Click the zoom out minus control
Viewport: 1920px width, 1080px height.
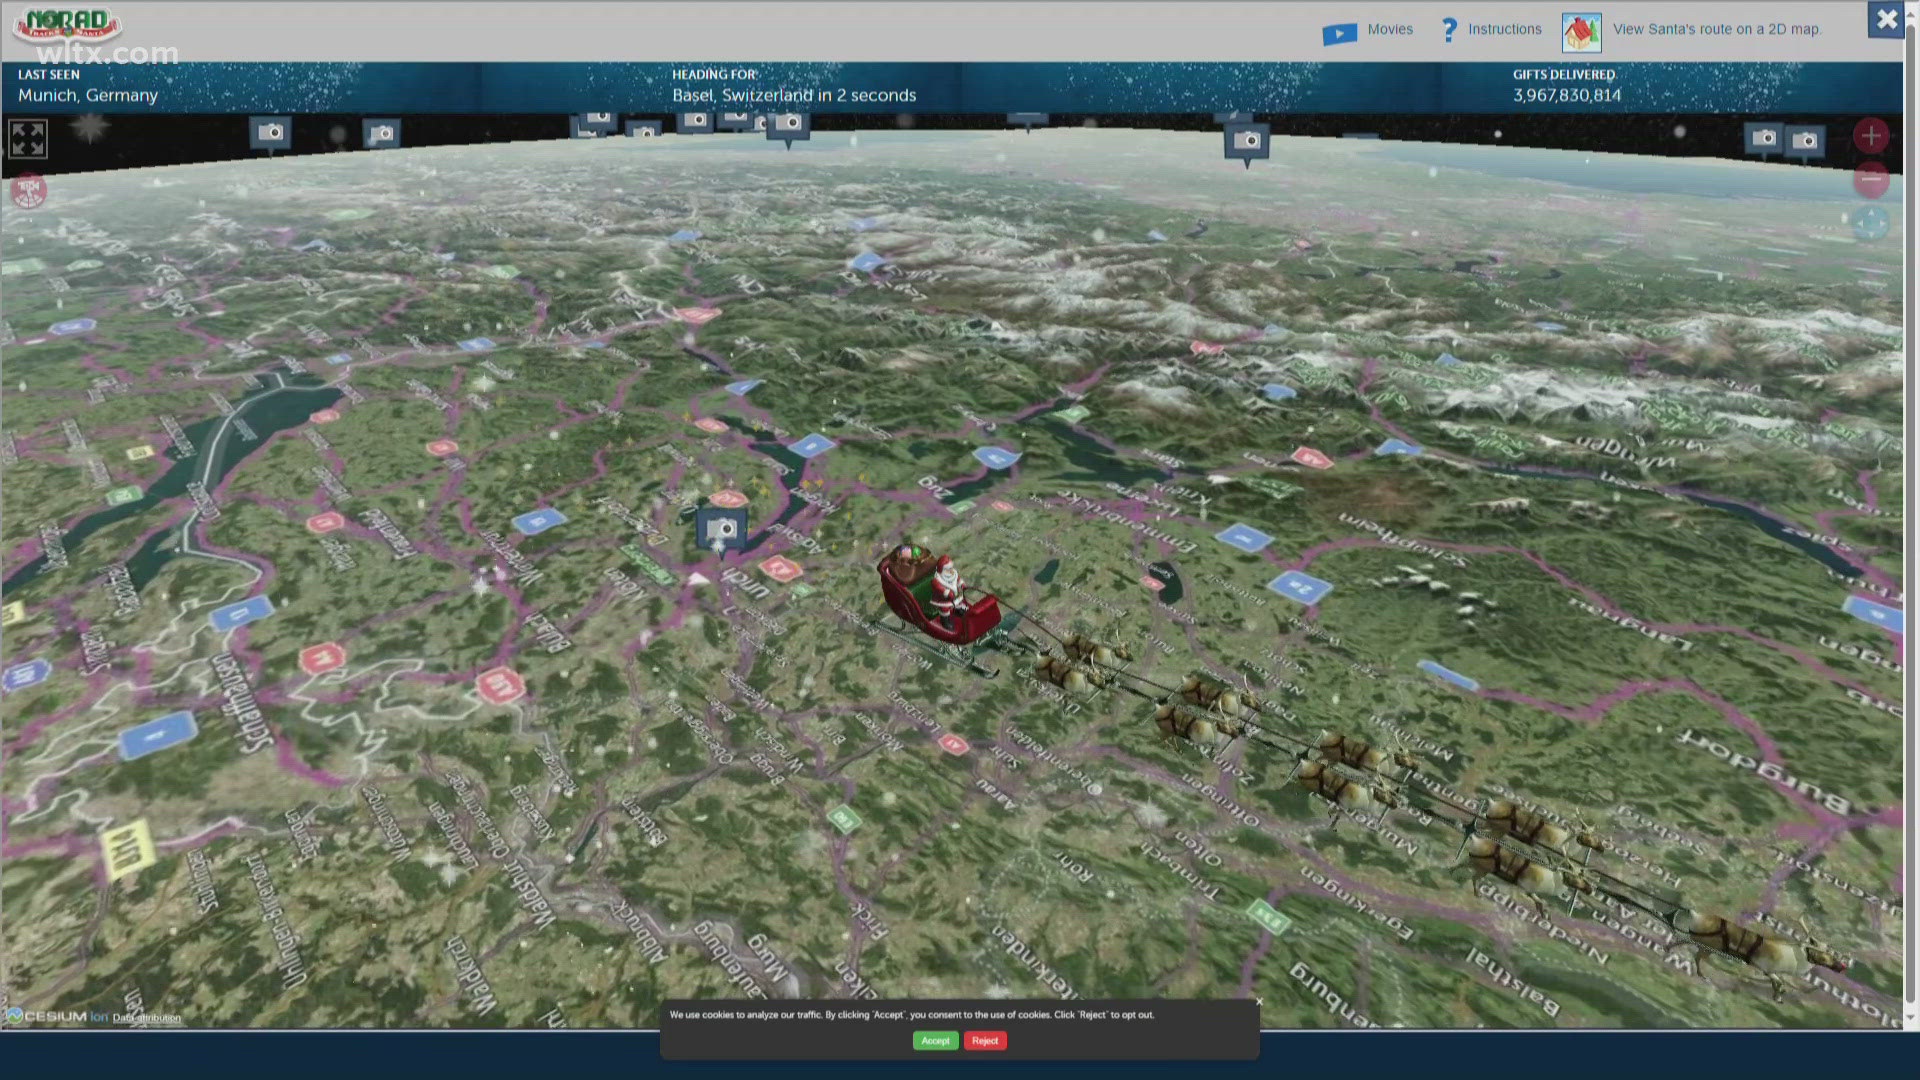click(1872, 181)
